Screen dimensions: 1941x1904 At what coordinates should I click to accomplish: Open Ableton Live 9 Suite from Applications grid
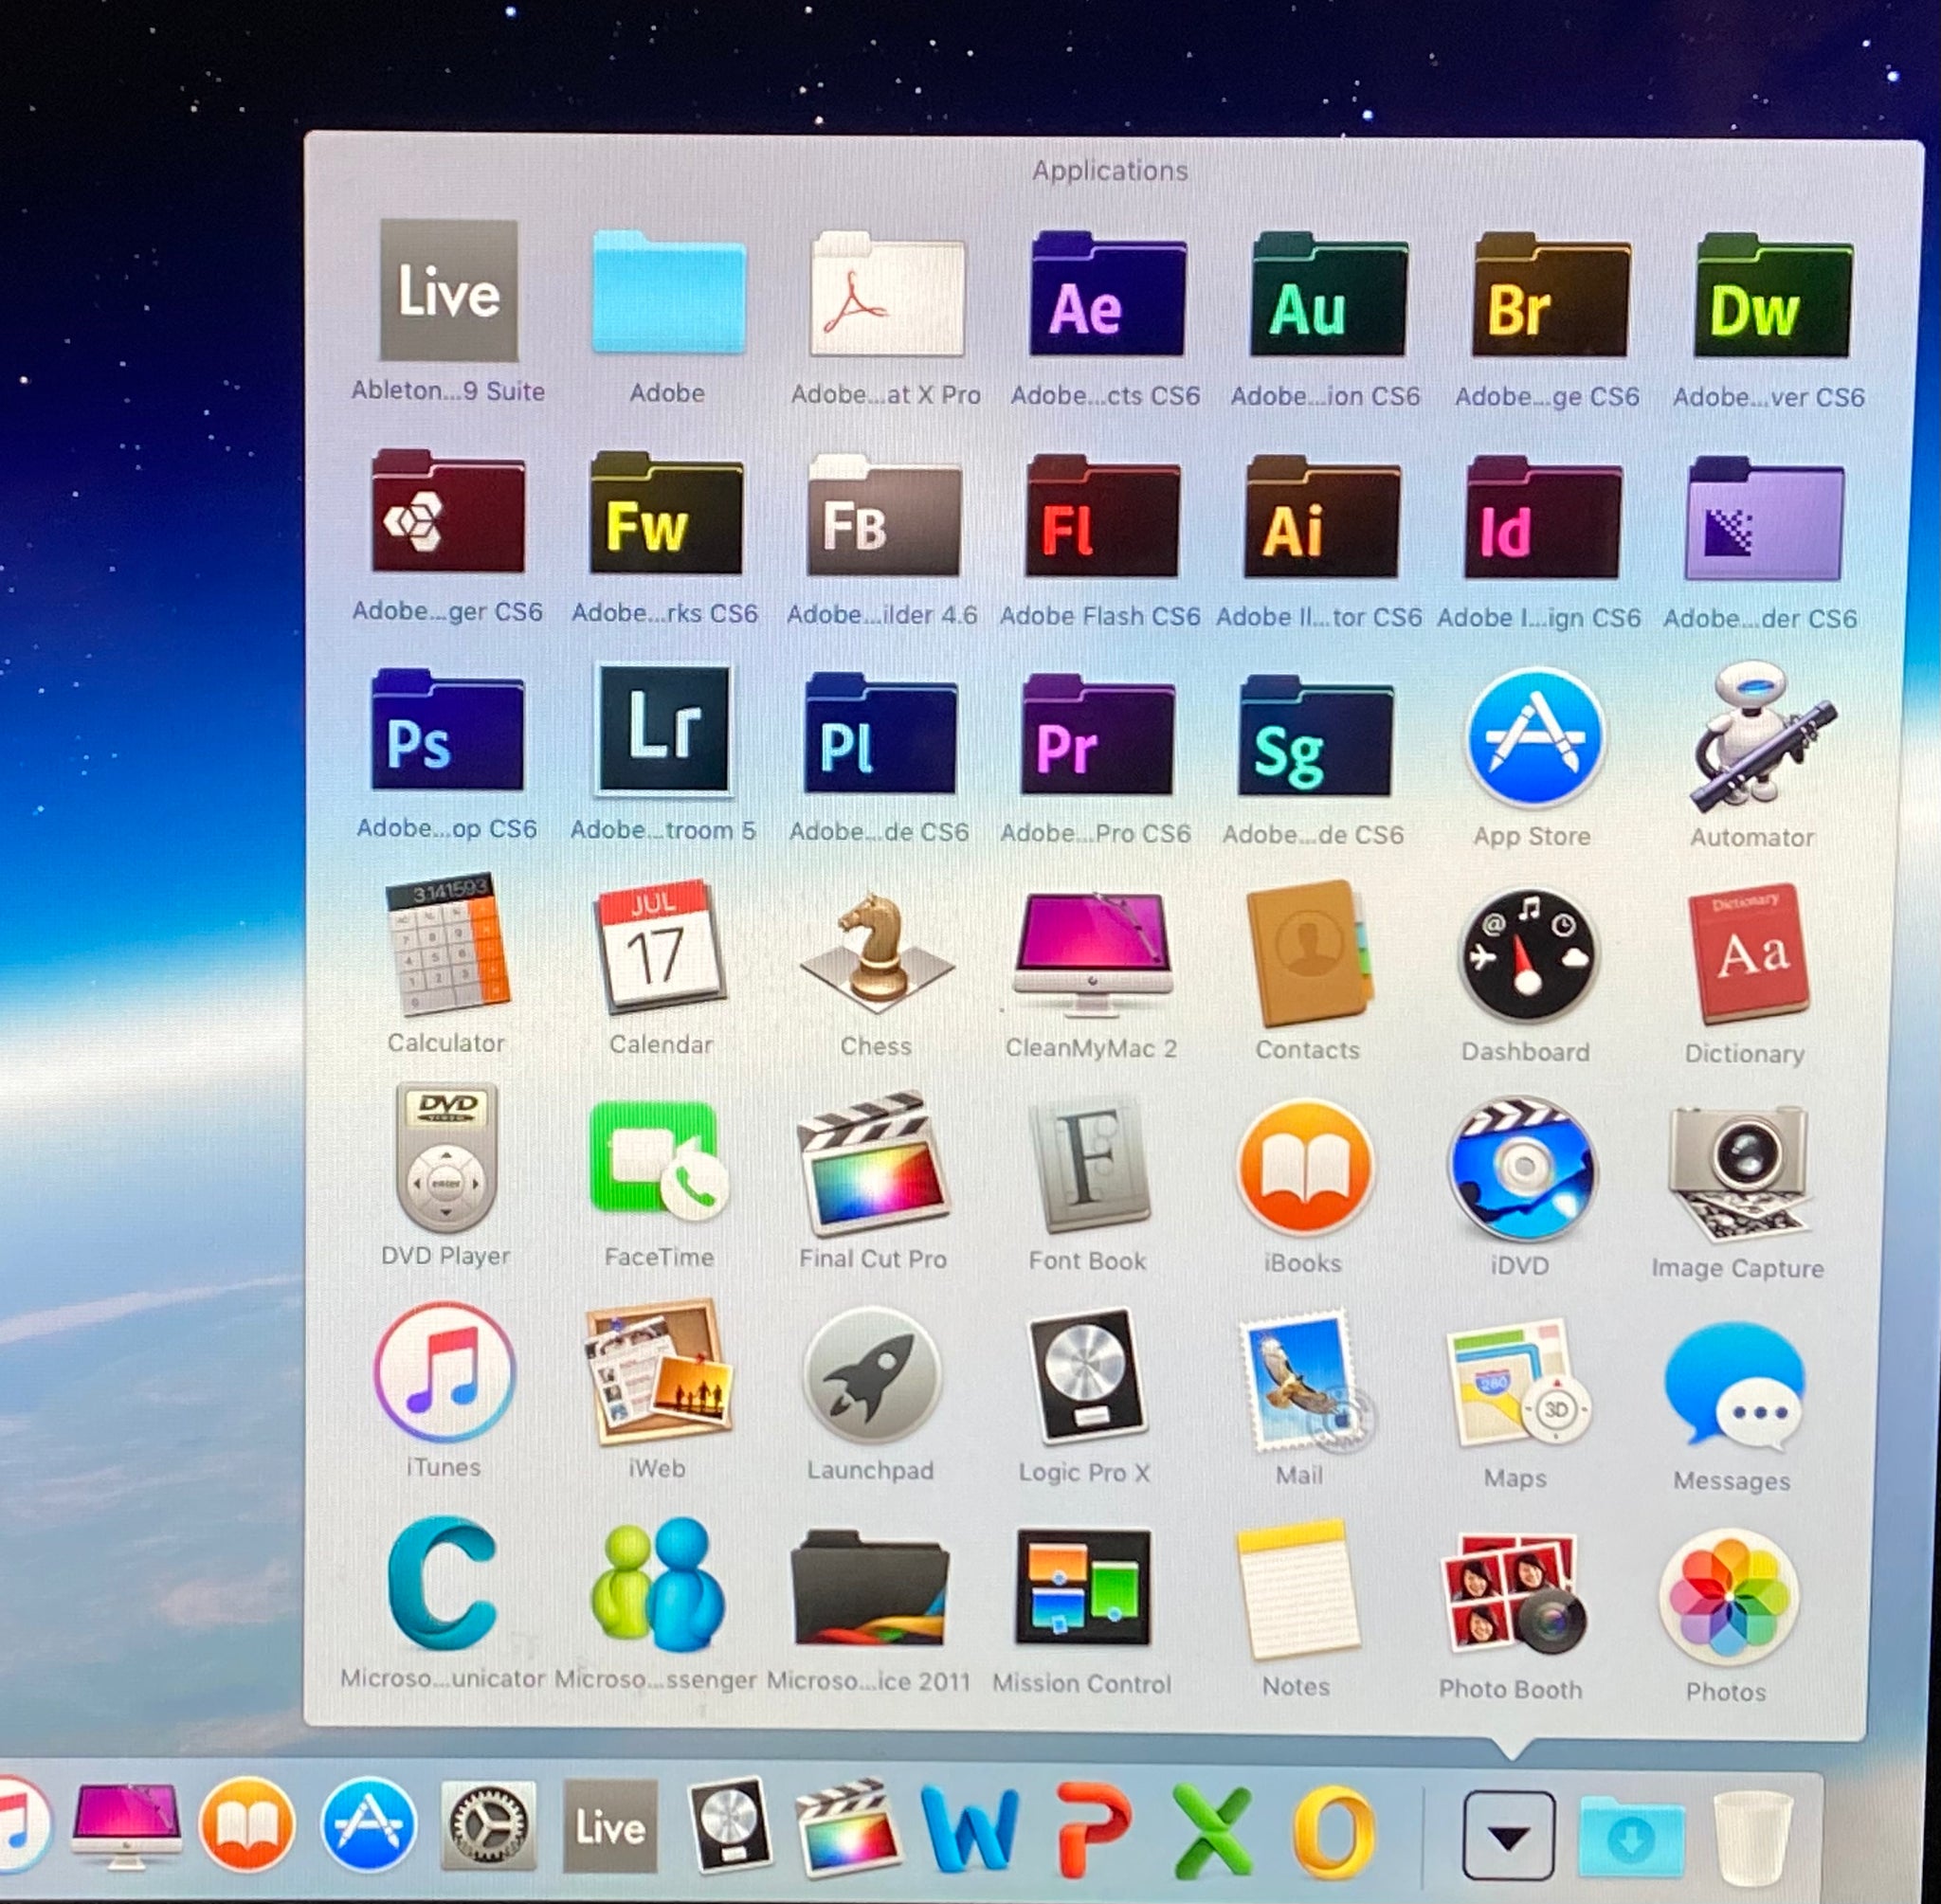448,290
